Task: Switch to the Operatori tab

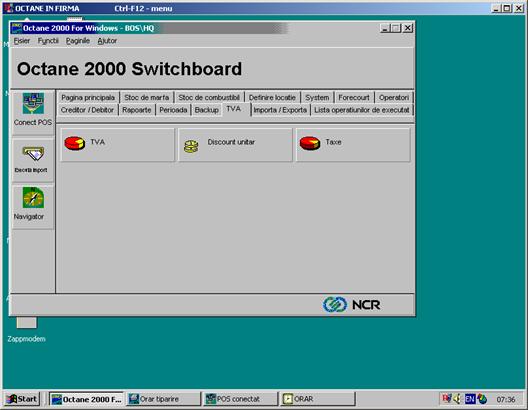Action: (x=394, y=97)
